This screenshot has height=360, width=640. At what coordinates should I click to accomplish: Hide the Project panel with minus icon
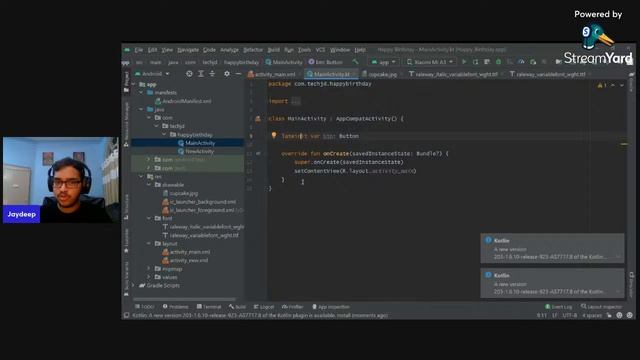point(238,74)
